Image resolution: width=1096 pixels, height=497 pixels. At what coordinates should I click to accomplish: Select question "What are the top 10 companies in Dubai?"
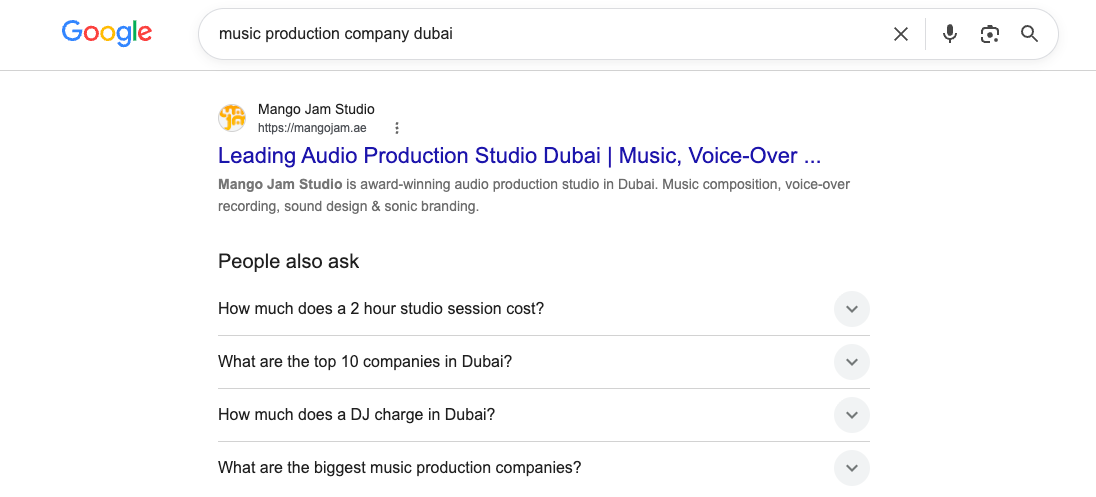(365, 361)
